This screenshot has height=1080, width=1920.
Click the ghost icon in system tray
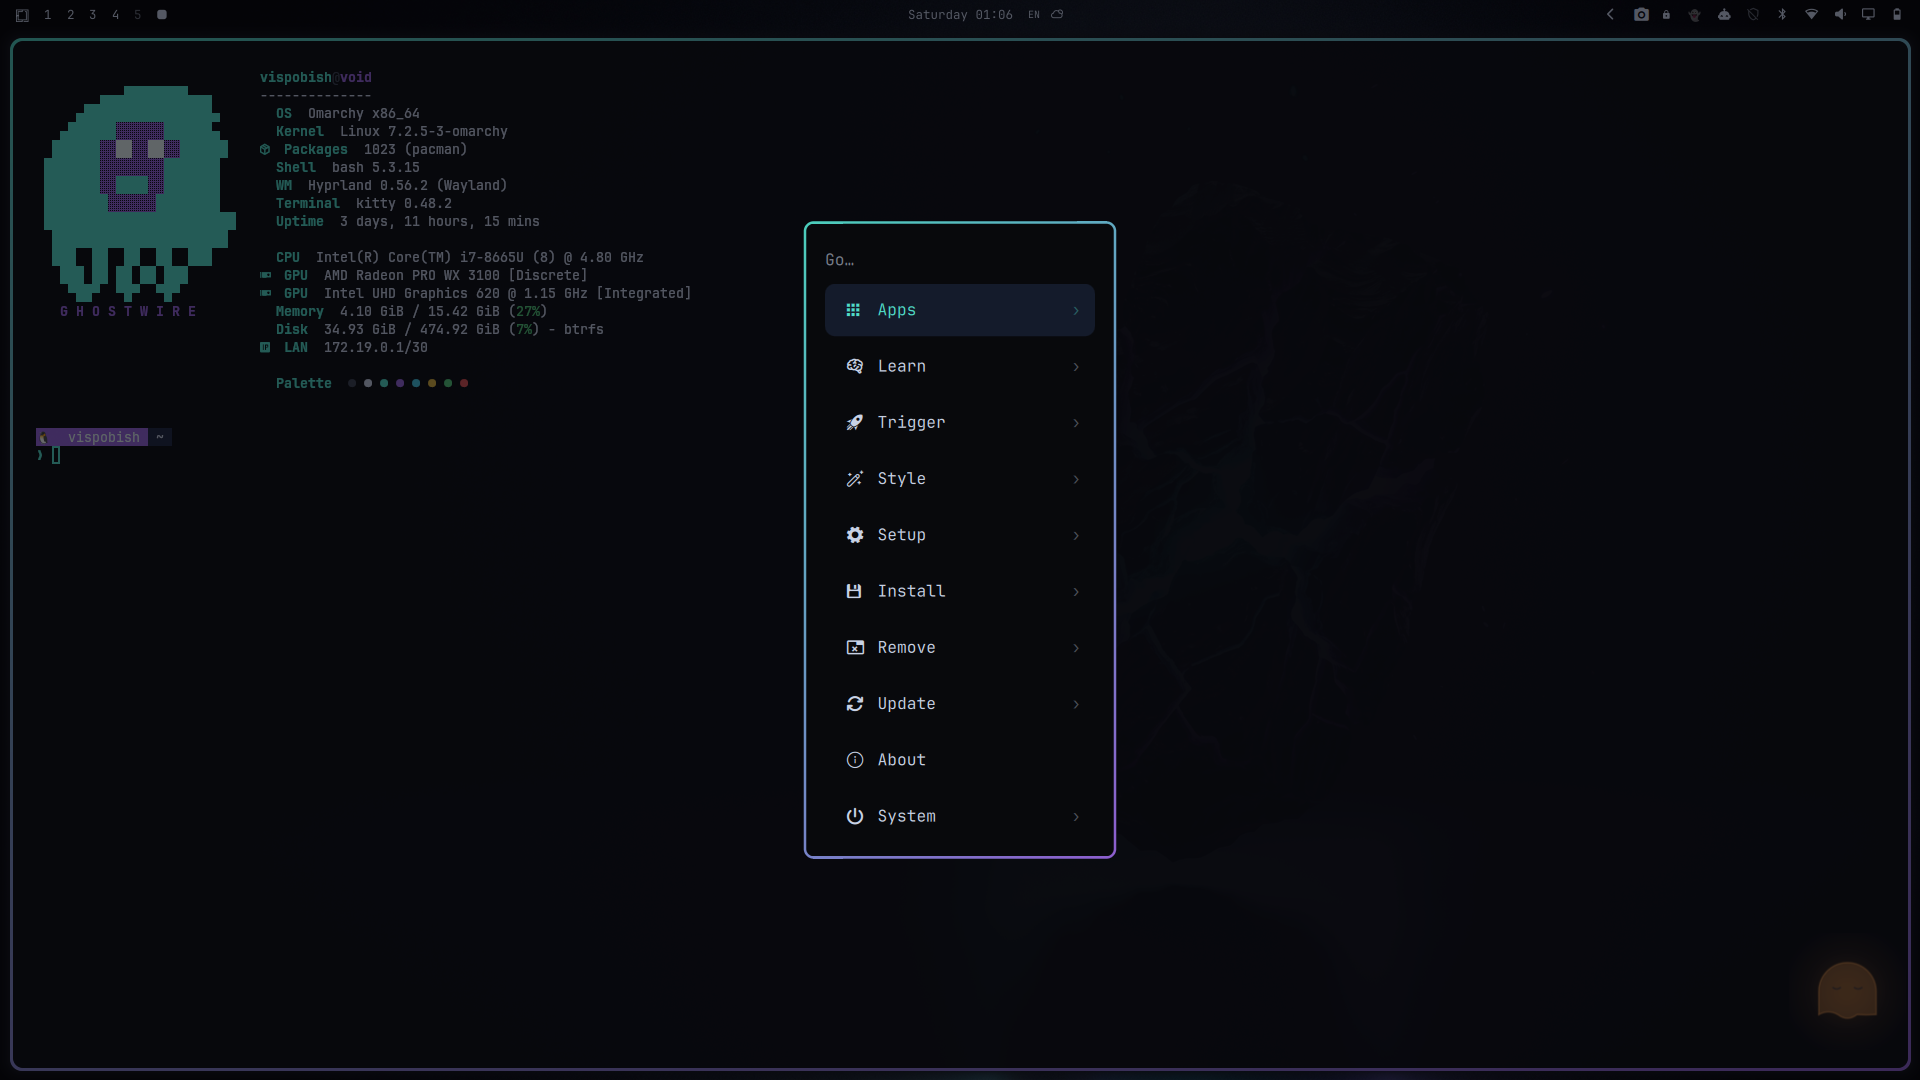pos(1694,15)
